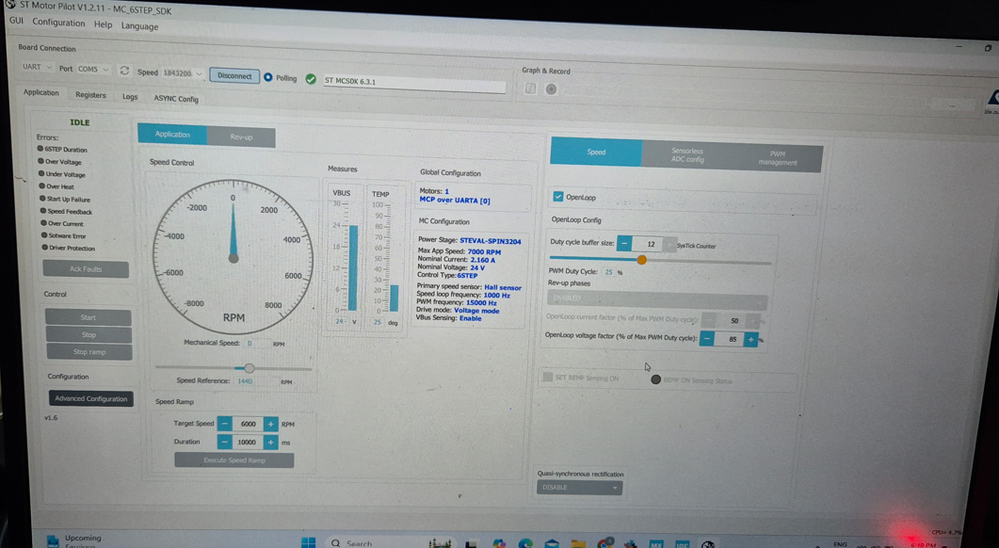Screen dimensions: 999x548
Task: Increase OpenLoop voltage factor with plus
Action: 751,340
